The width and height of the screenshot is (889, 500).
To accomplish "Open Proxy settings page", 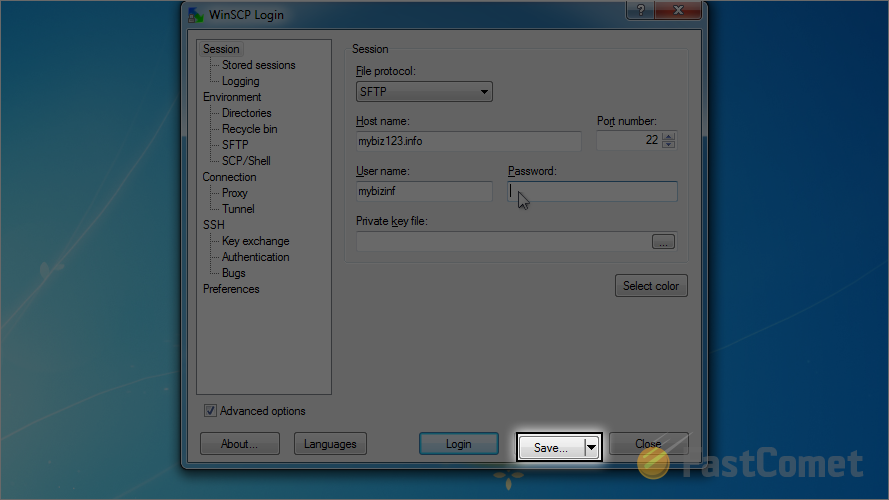I will point(235,193).
